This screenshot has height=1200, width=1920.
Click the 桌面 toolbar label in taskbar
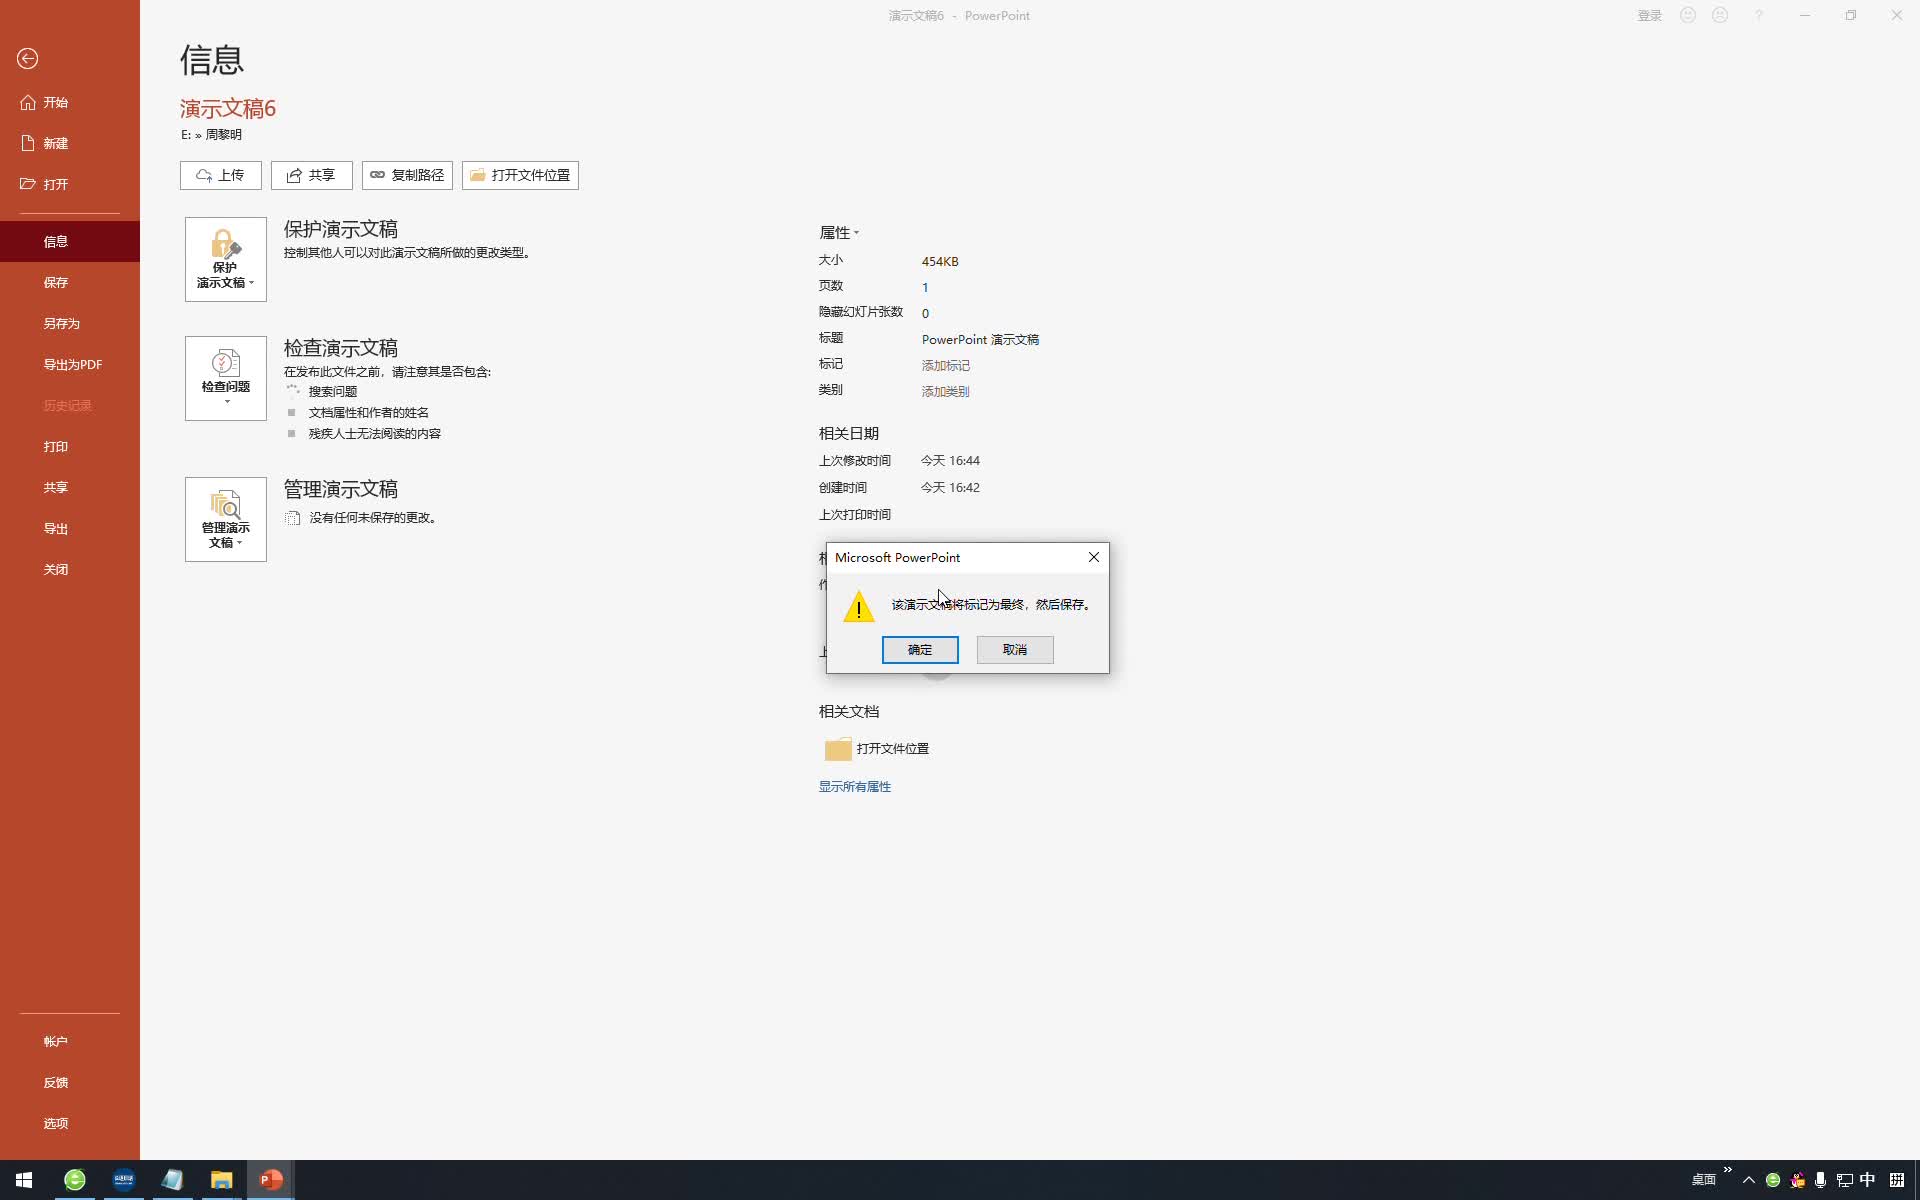[x=1704, y=1180]
